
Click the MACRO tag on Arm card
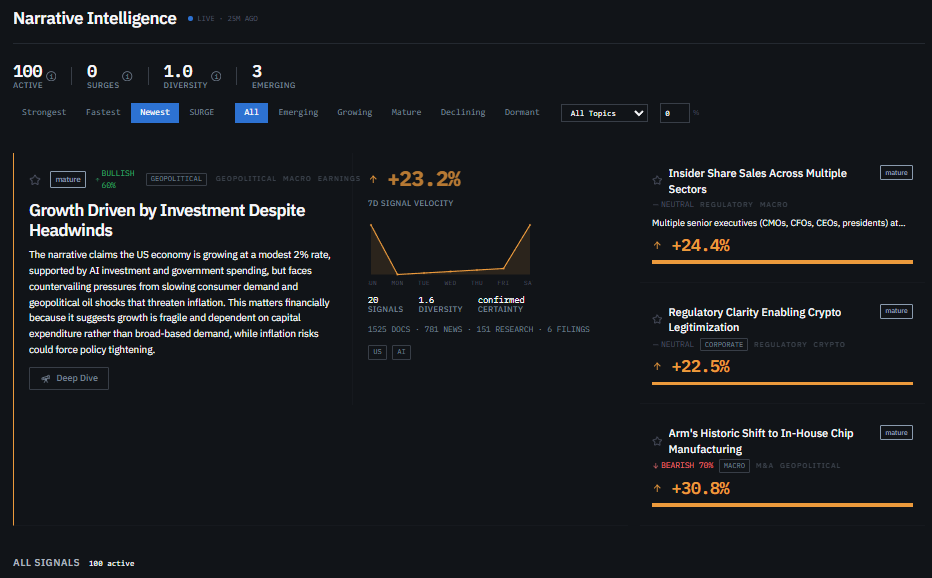click(x=734, y=466)
